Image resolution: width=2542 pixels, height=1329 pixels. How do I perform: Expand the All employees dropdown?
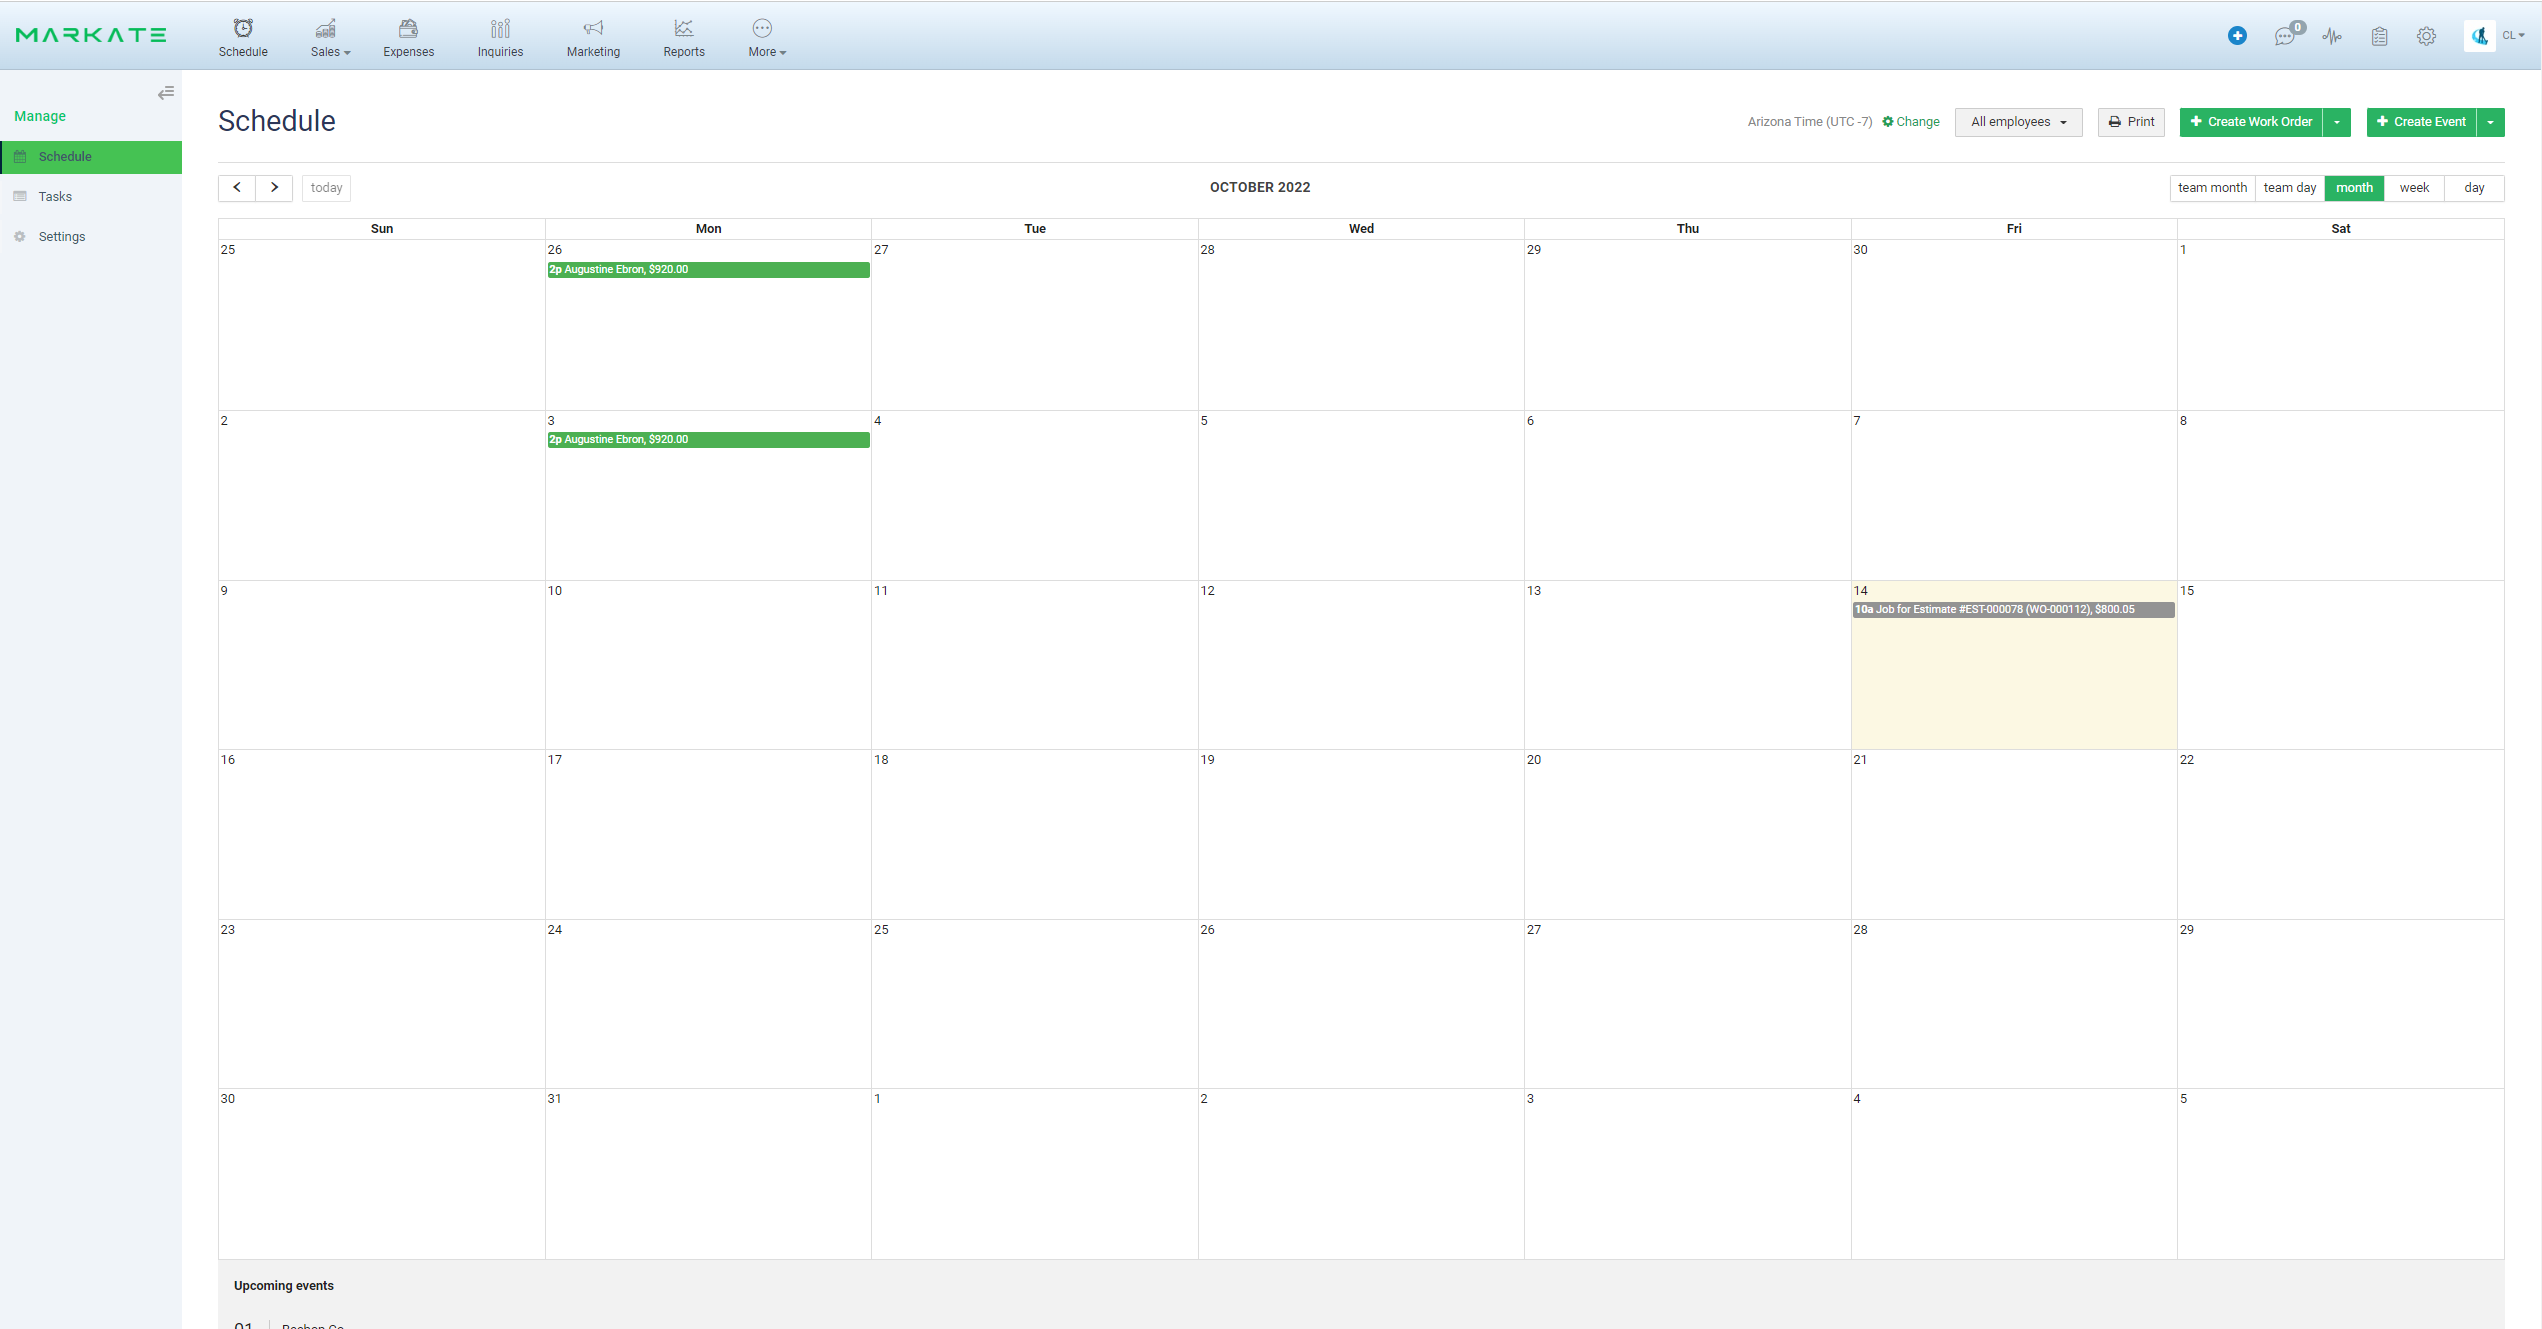pyautogui.click(x=2018, y=122)
